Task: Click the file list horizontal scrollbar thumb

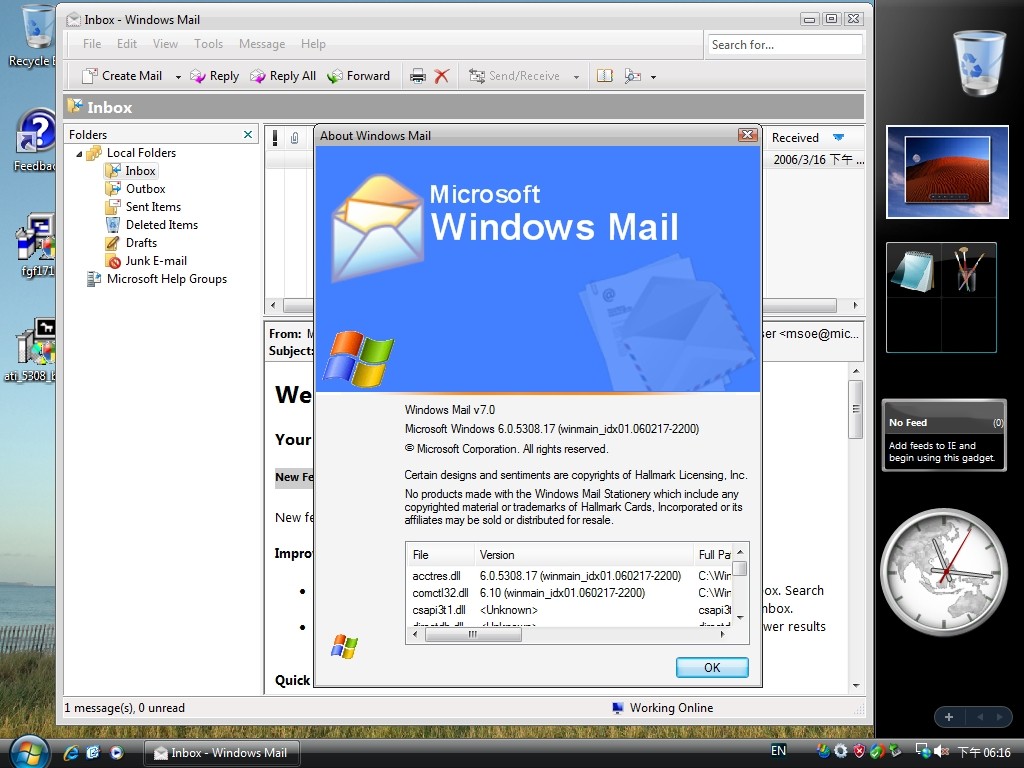Action: (473, 634)
